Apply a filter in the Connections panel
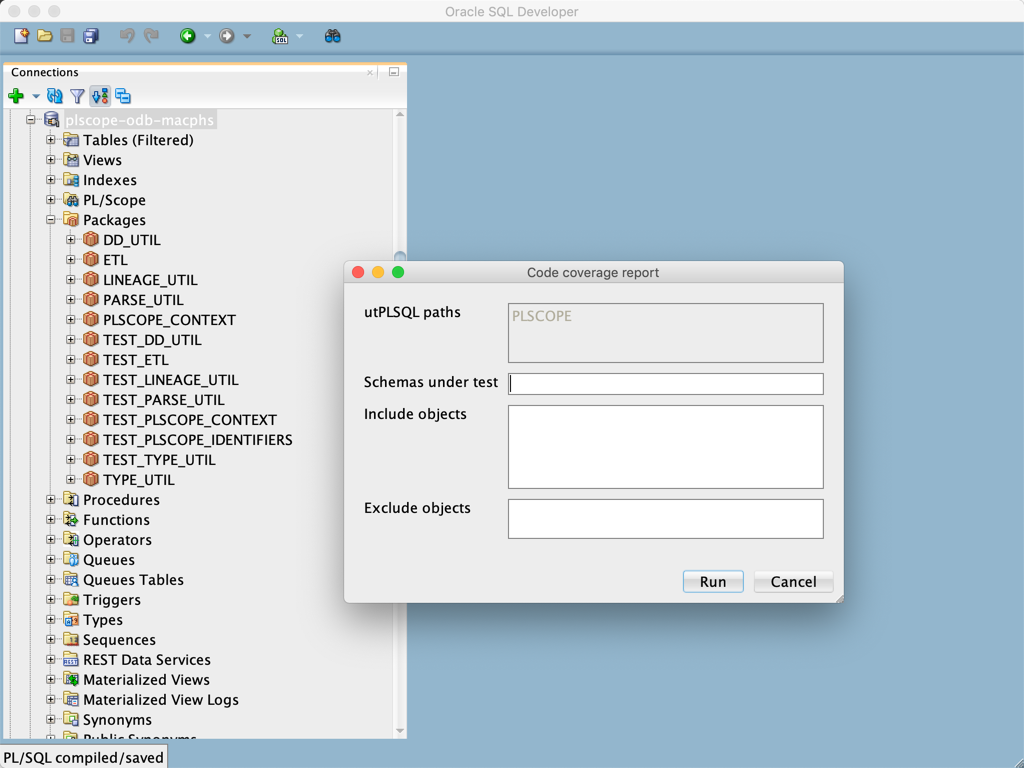The width and height of the screenshot is (1024, 768). pyautogui.click(x=77, y=95)
